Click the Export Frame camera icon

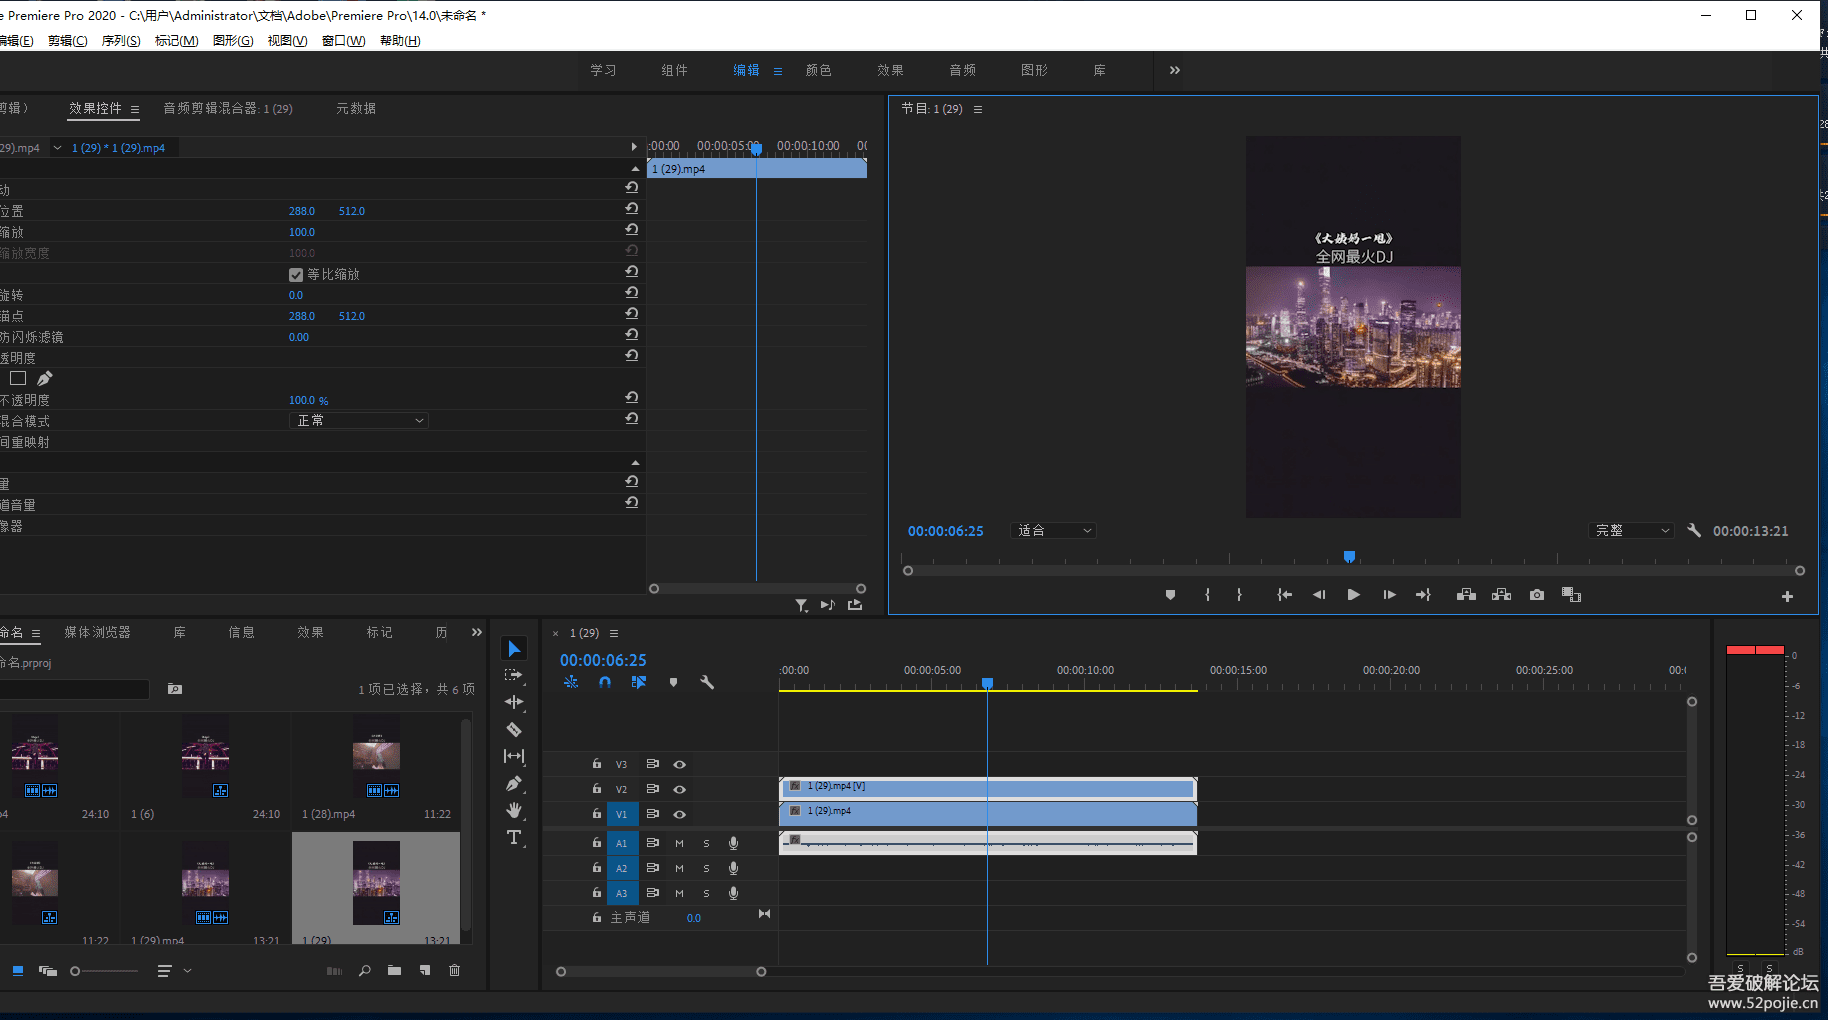[x=1537, y=595]
